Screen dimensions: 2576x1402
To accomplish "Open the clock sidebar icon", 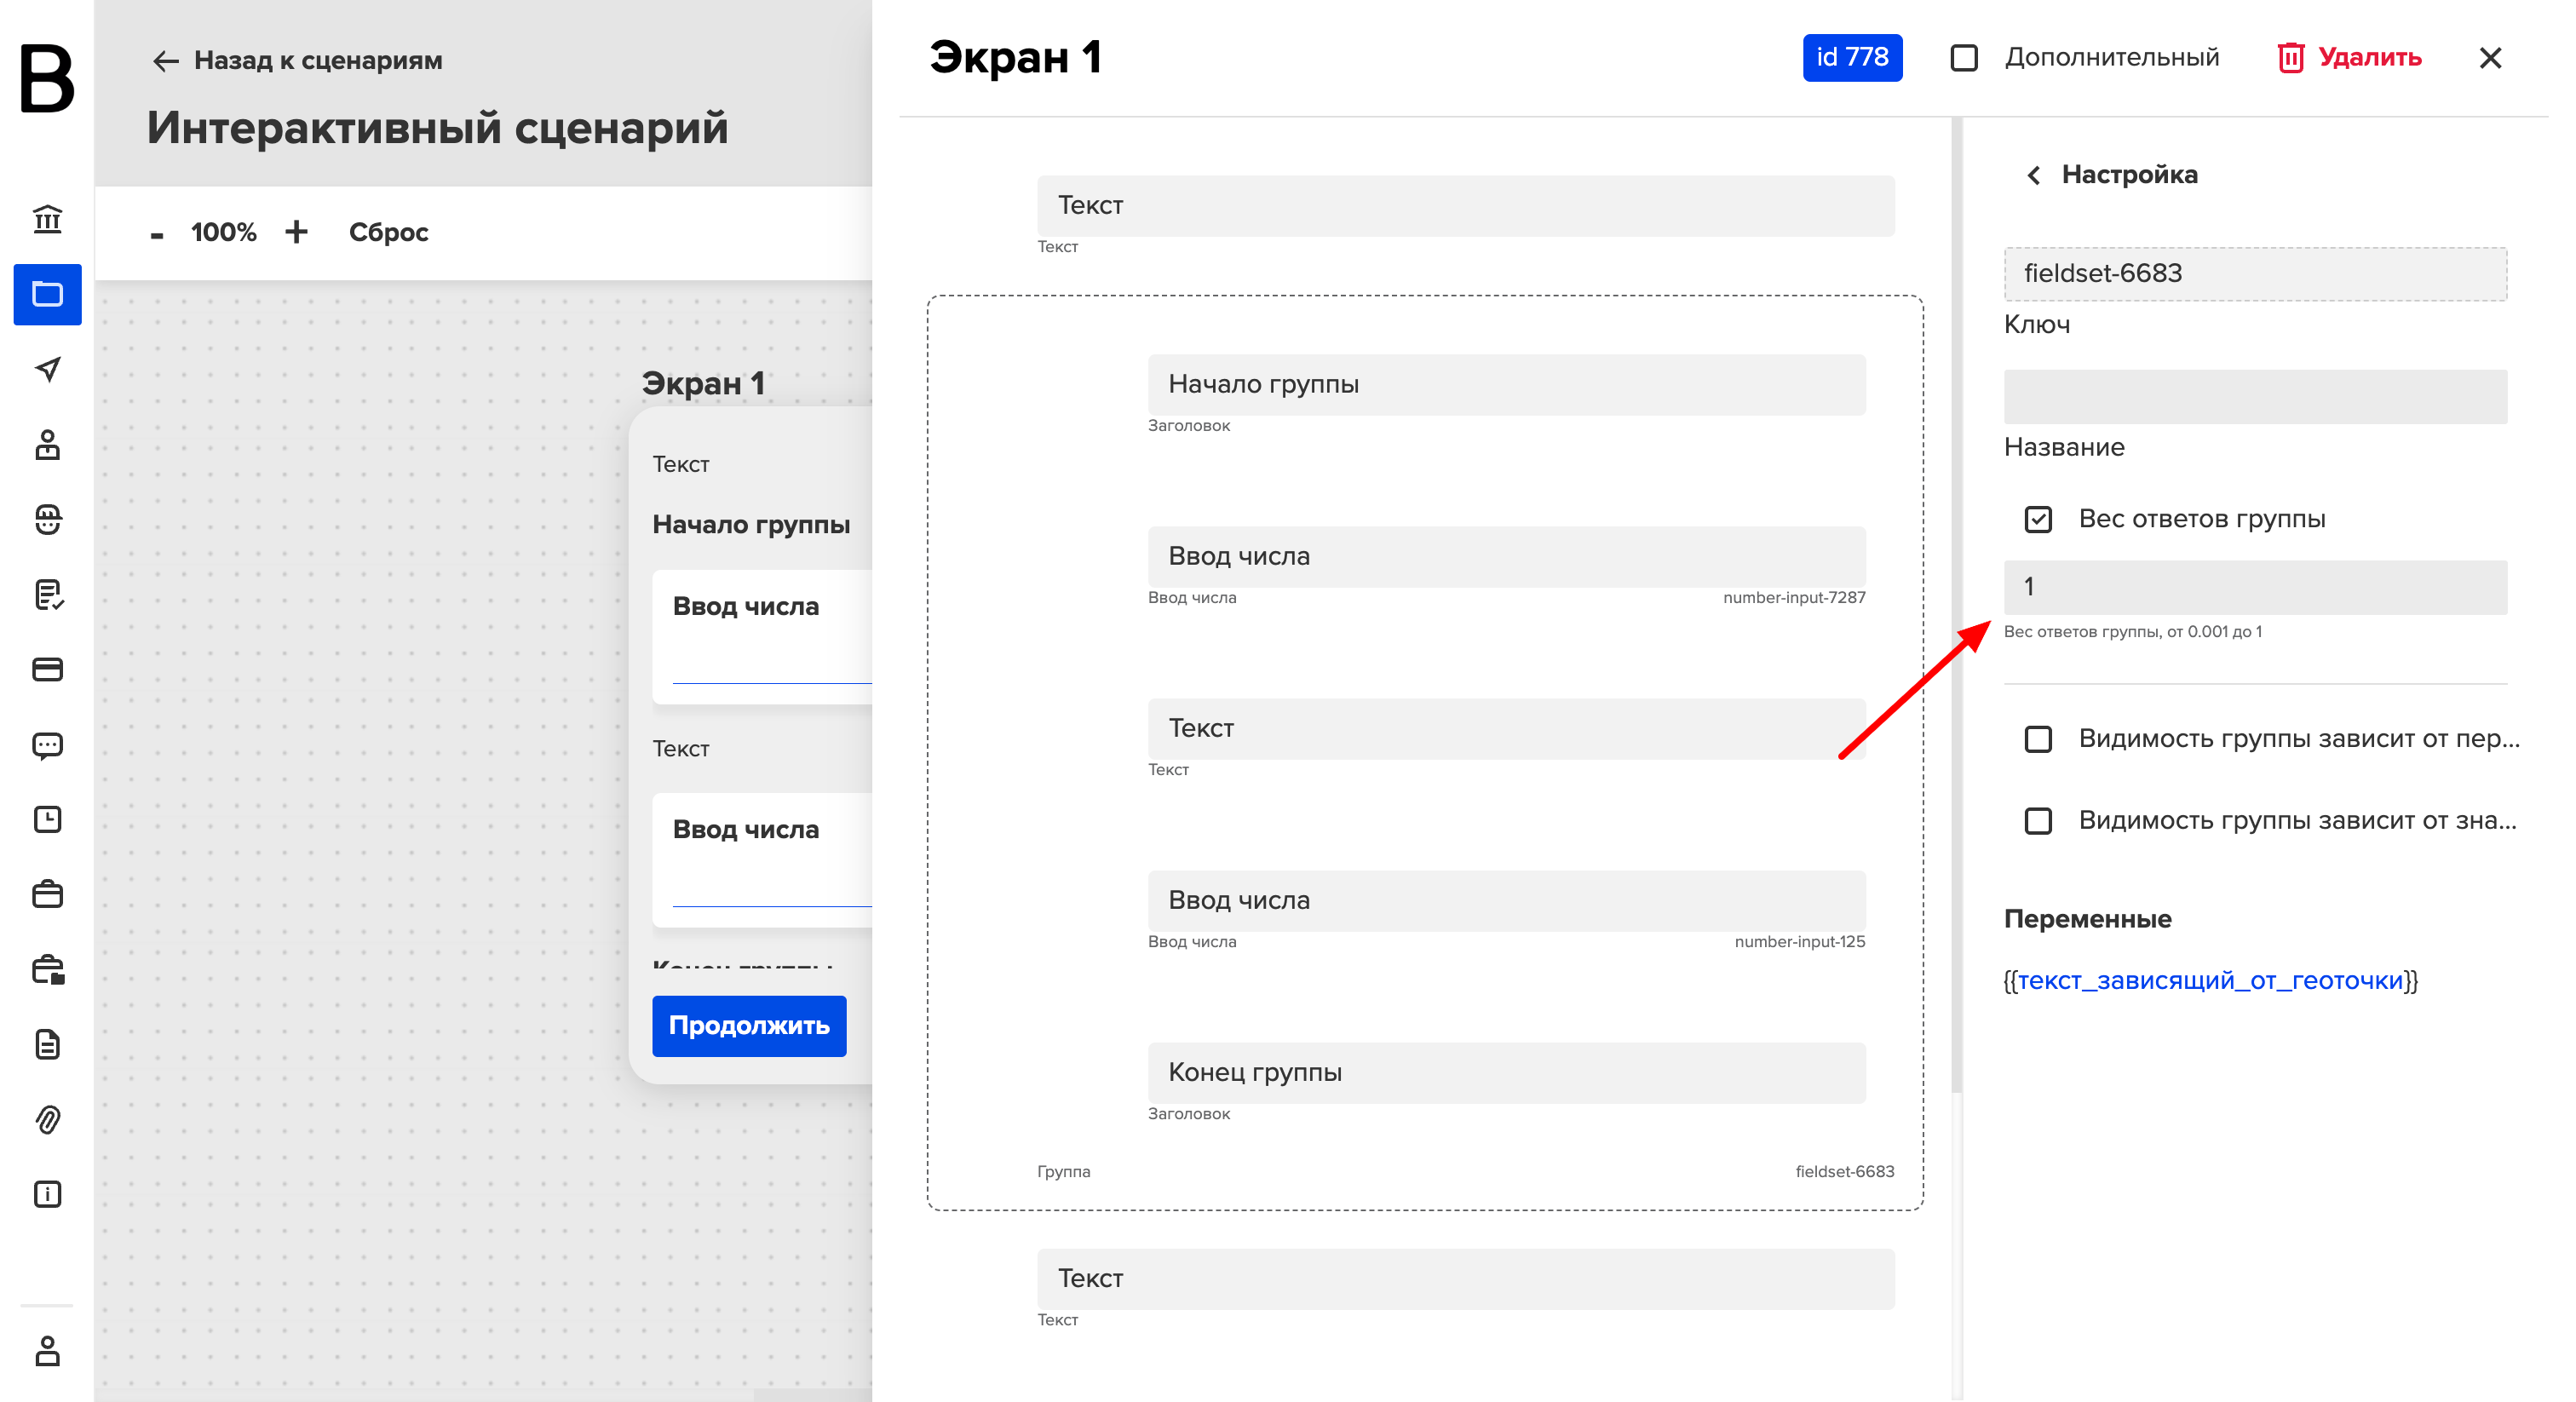I will point(47,819).
